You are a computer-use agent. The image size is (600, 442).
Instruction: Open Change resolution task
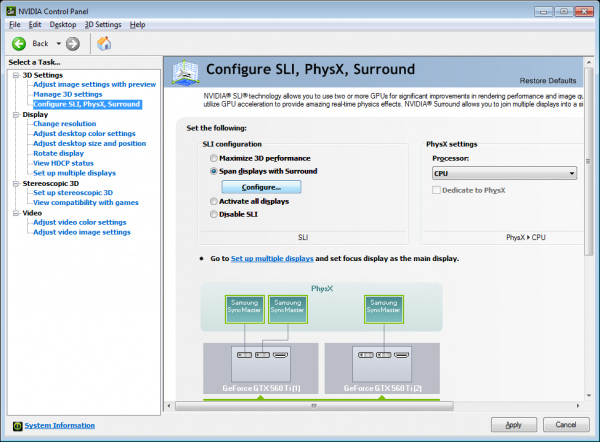65,124
